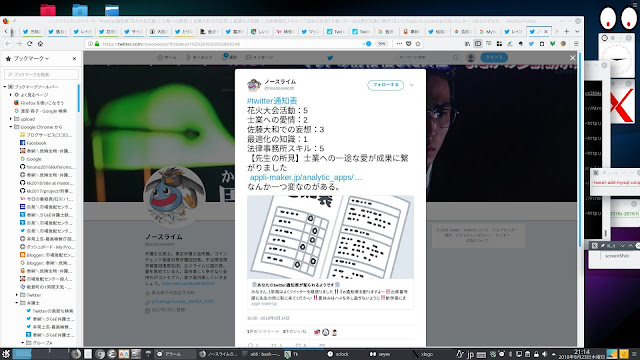Bookmark this page with the star icon
Viewport: 640px width, 360px height.
click(418, 44)
